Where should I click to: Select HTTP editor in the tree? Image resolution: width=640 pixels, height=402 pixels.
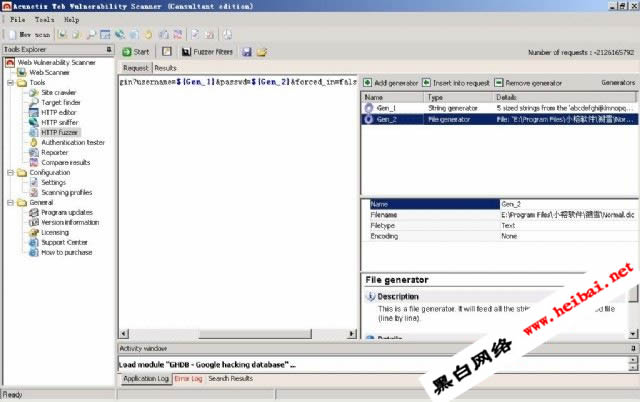coord(58,112)
